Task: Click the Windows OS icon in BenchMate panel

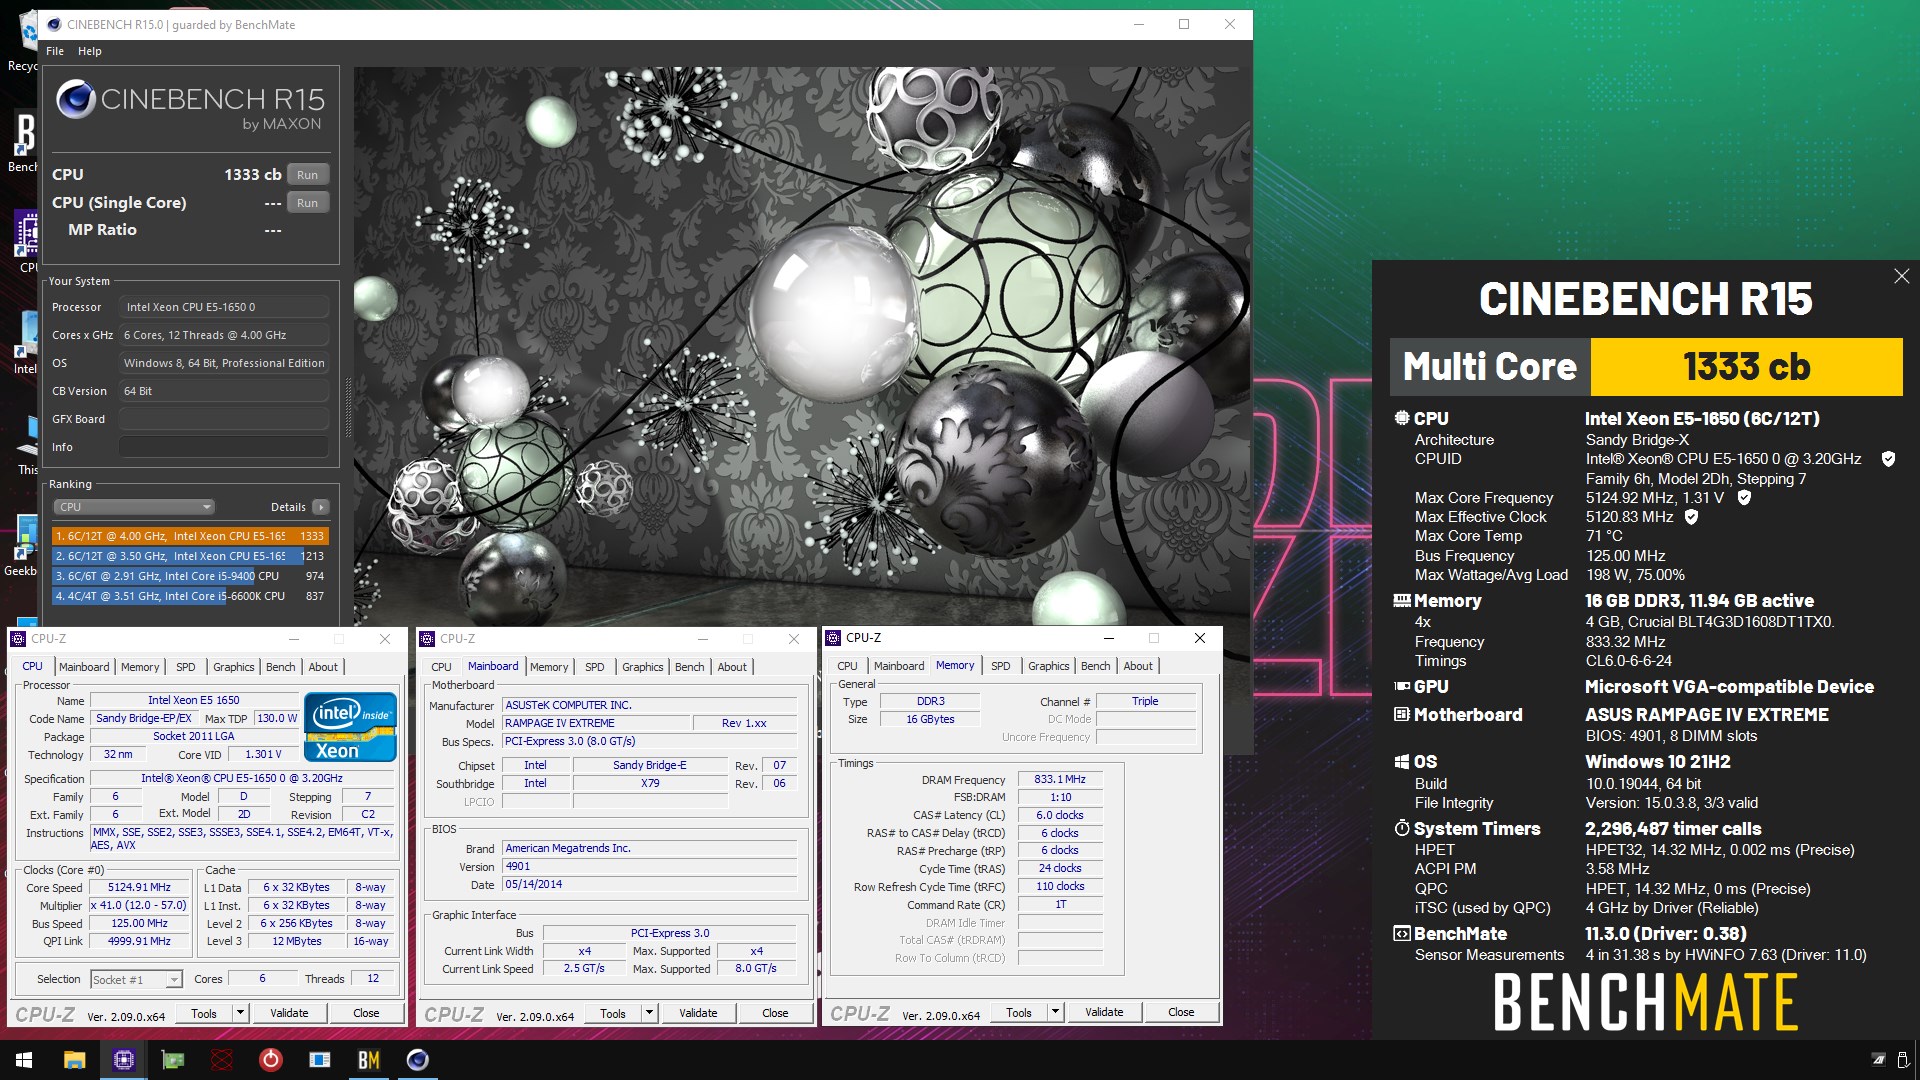Action: [x=1402, y=762]
